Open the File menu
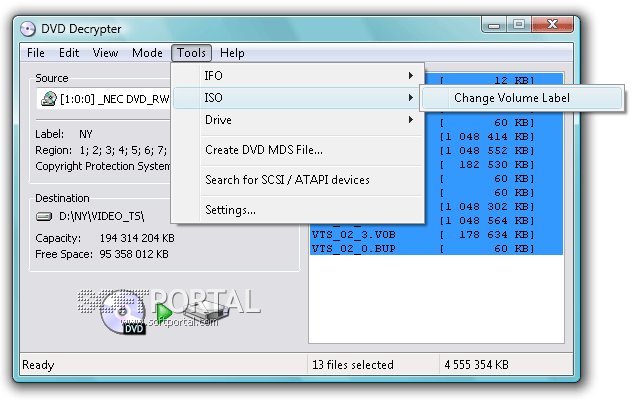Viewport: 633px width, 403px height. [36, 53]
